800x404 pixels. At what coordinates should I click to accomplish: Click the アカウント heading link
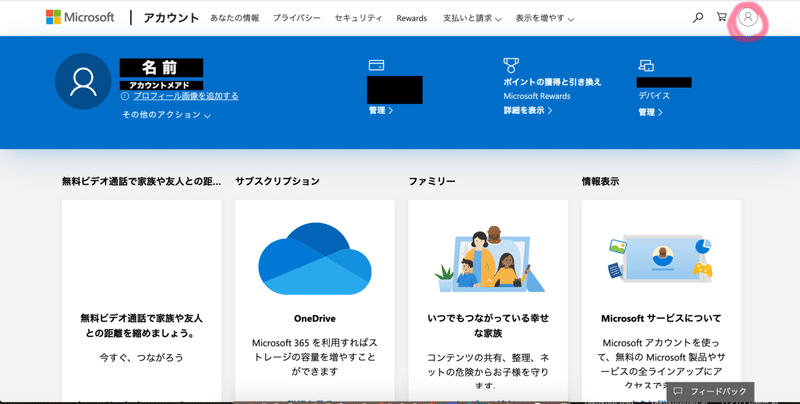171,18
